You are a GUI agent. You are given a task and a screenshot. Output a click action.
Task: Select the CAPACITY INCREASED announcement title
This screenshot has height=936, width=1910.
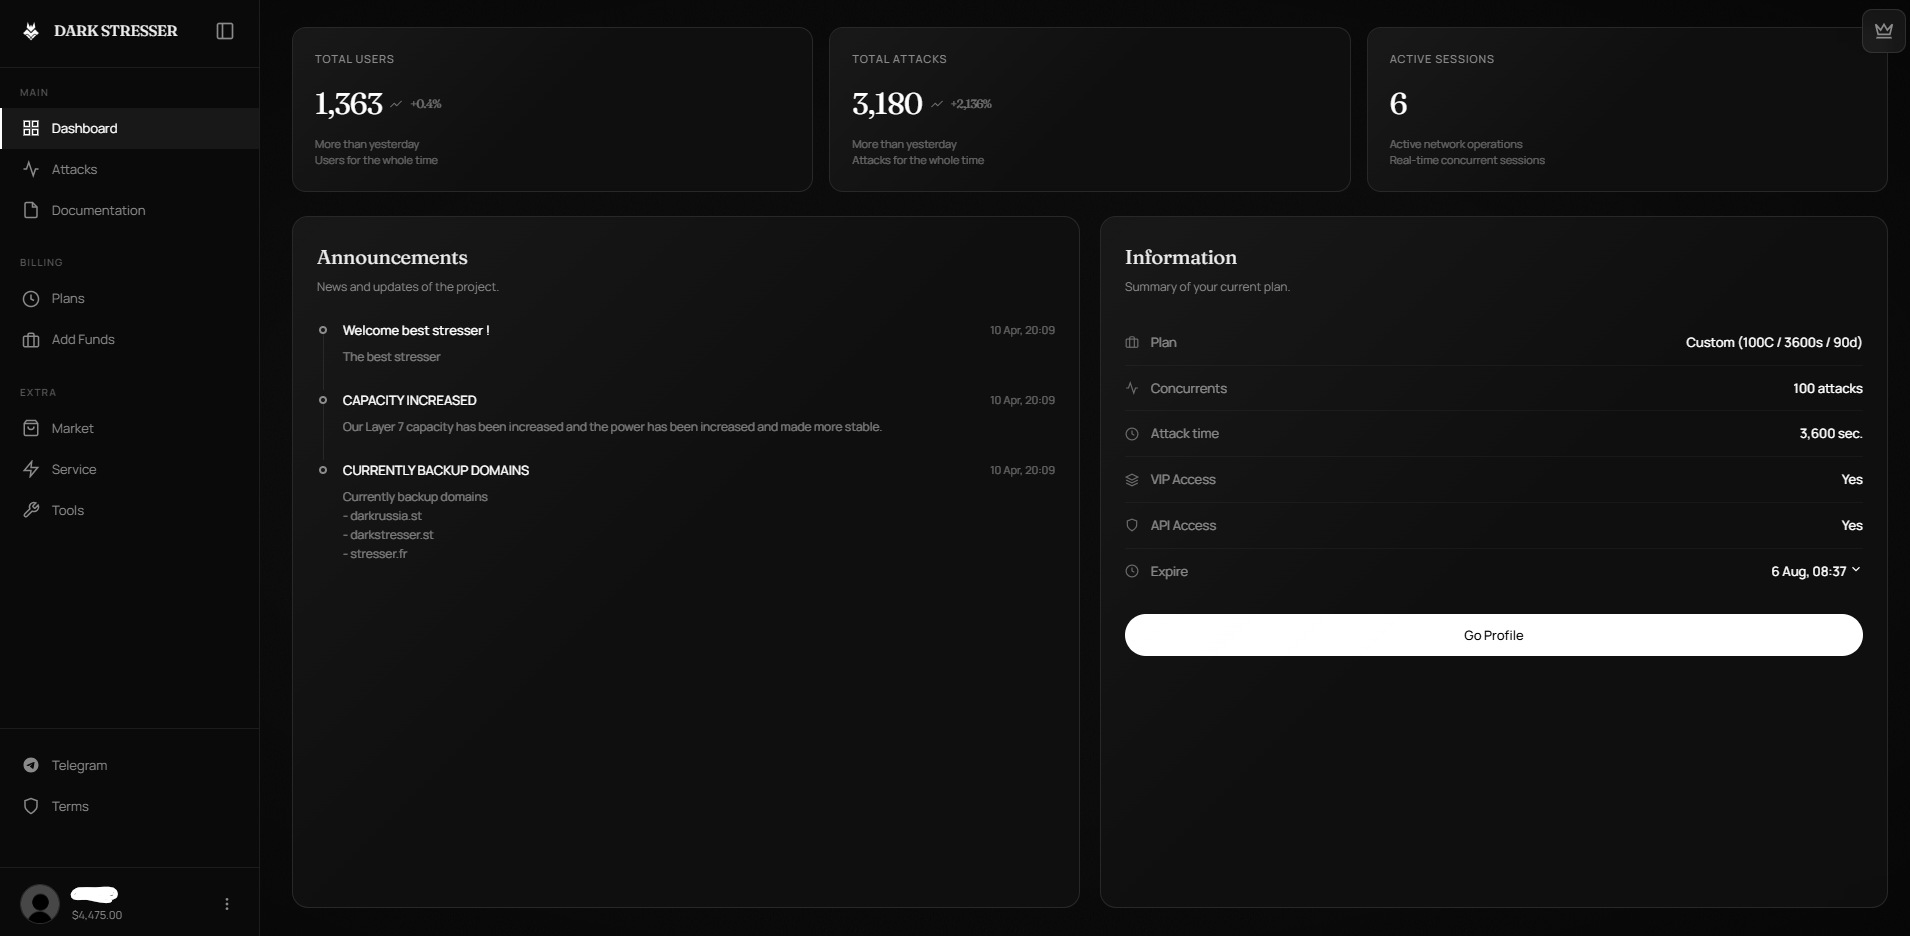(x=409, y=400)
